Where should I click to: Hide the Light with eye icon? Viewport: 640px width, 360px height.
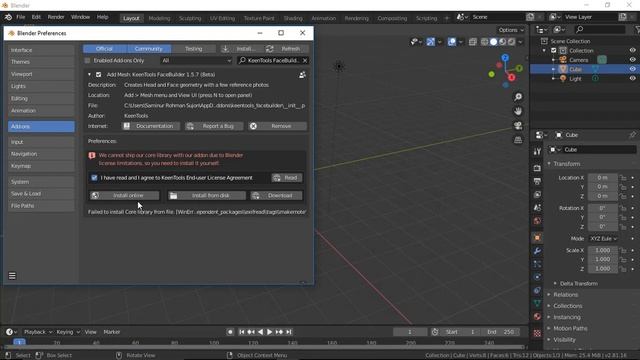[632, 78]
